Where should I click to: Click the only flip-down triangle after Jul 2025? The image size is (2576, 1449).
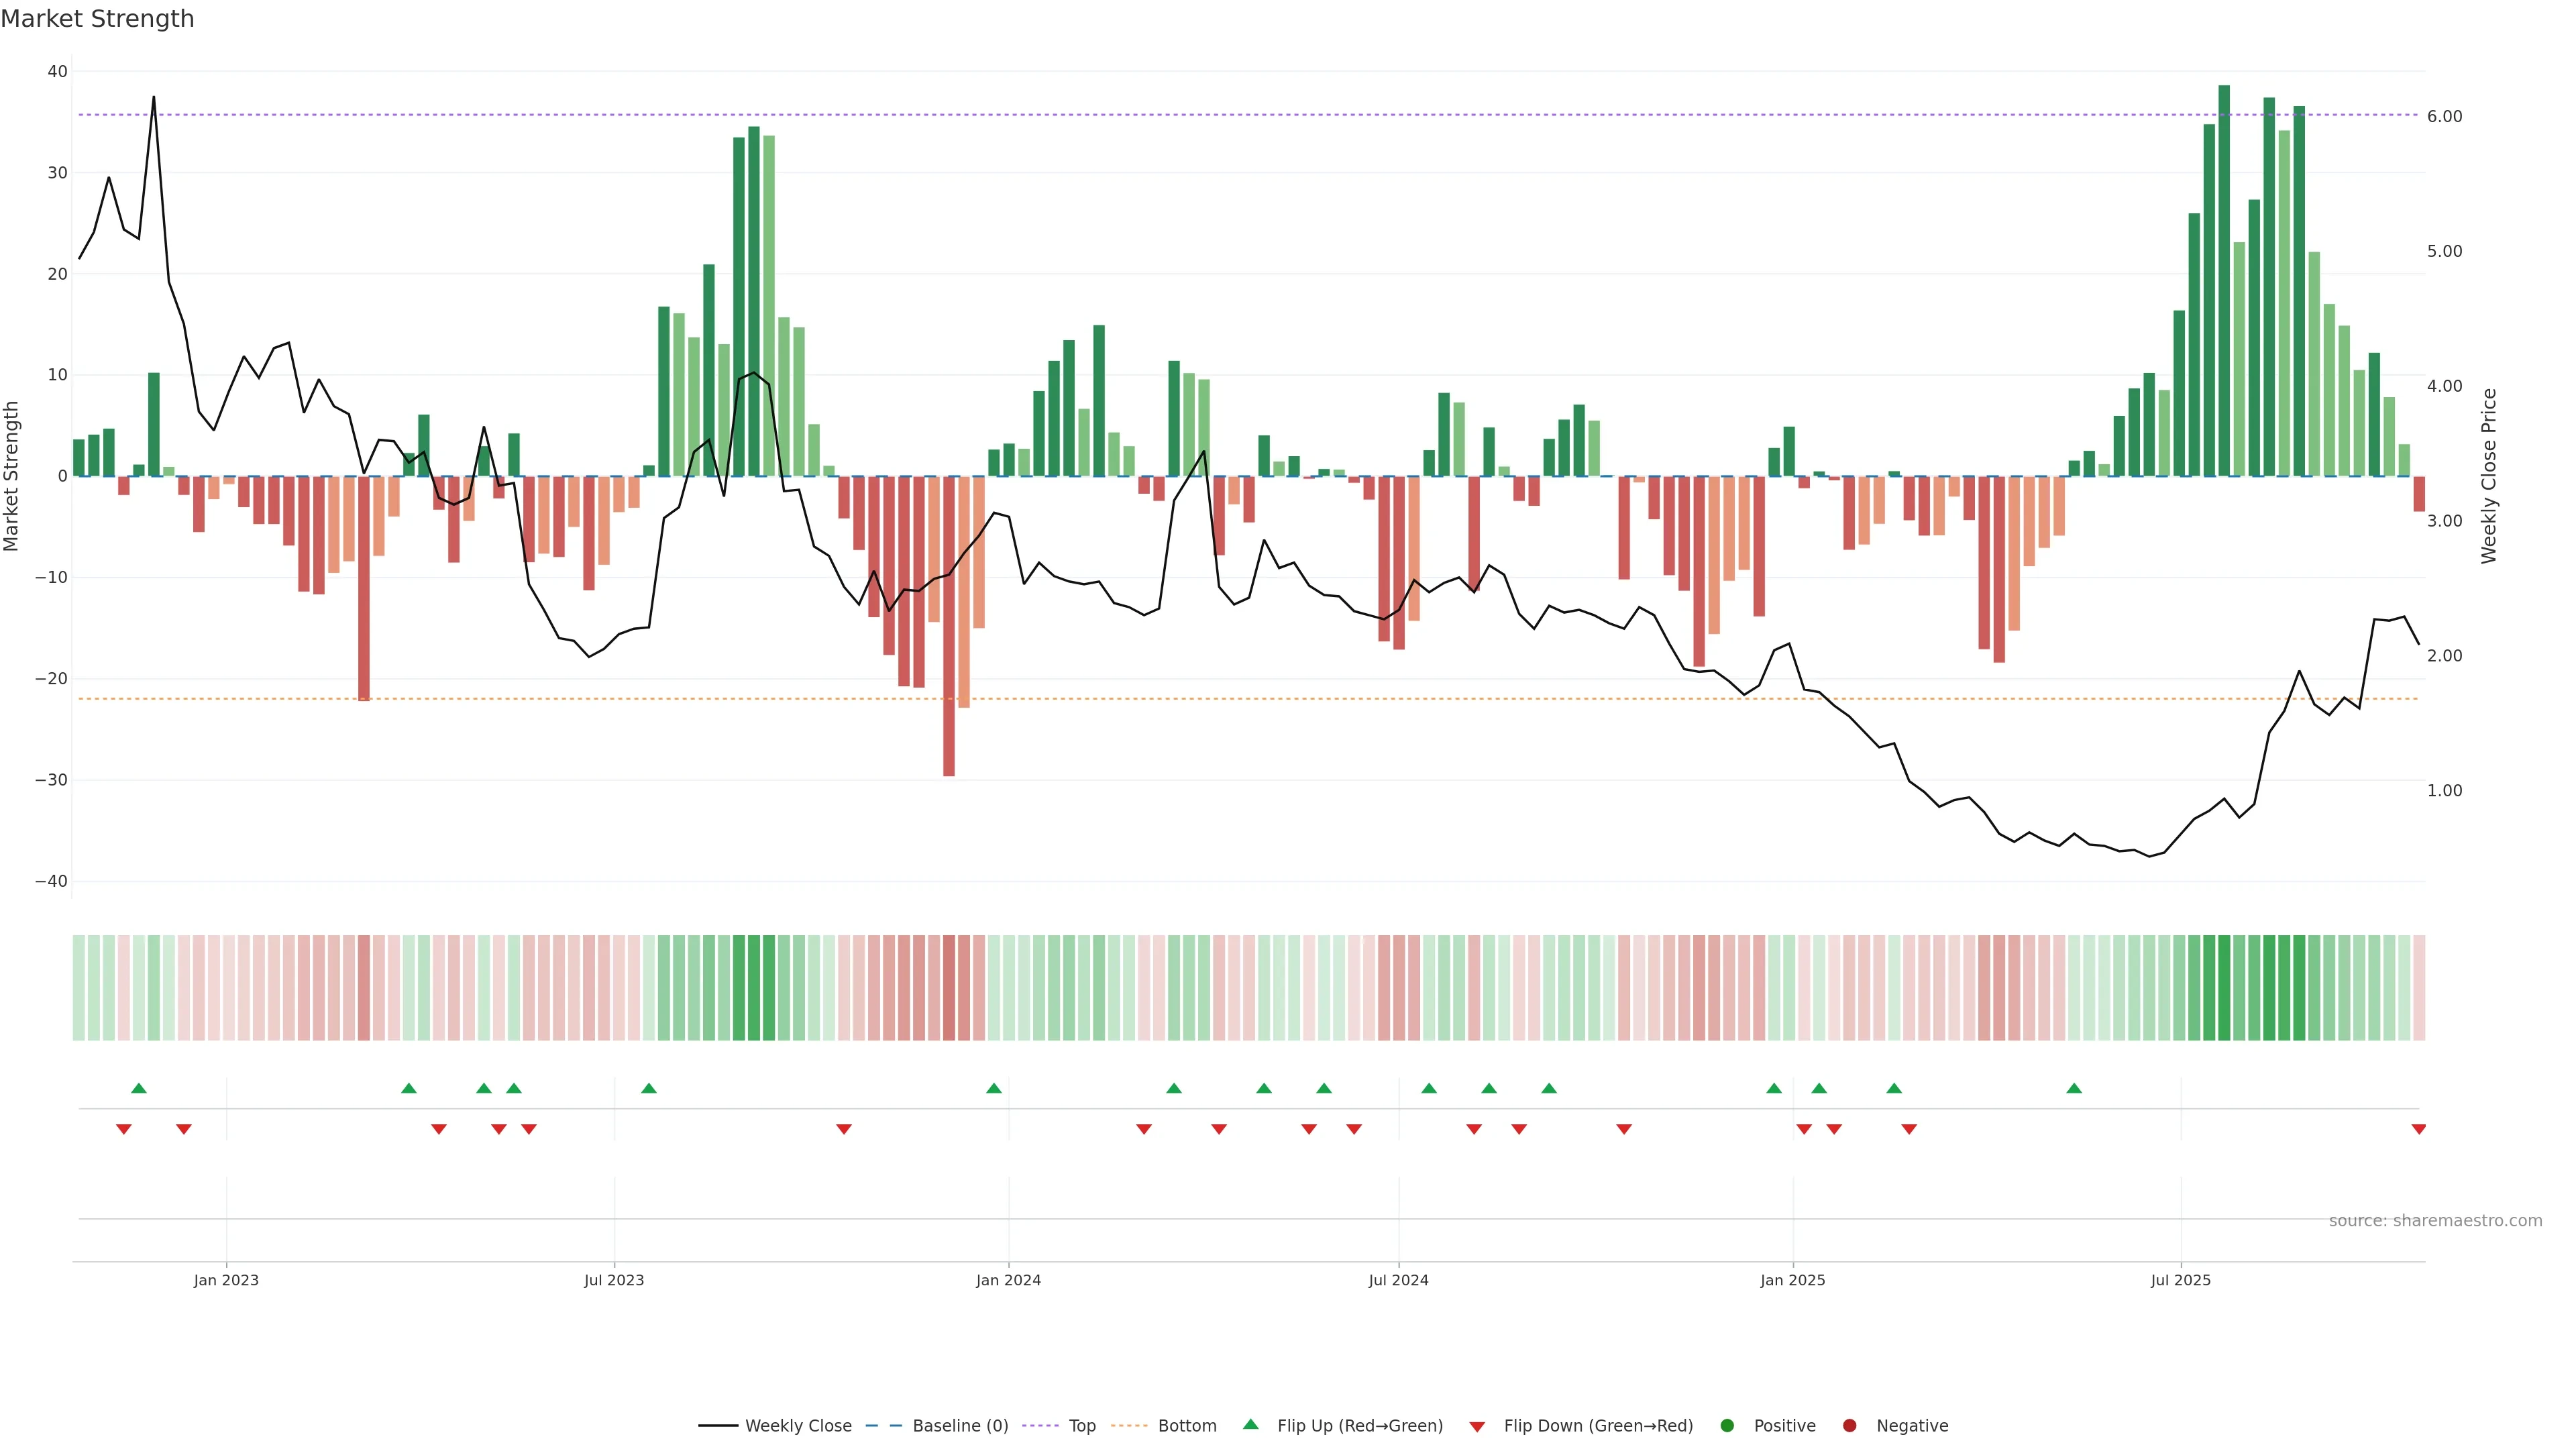click(x=2418, y=1129)
